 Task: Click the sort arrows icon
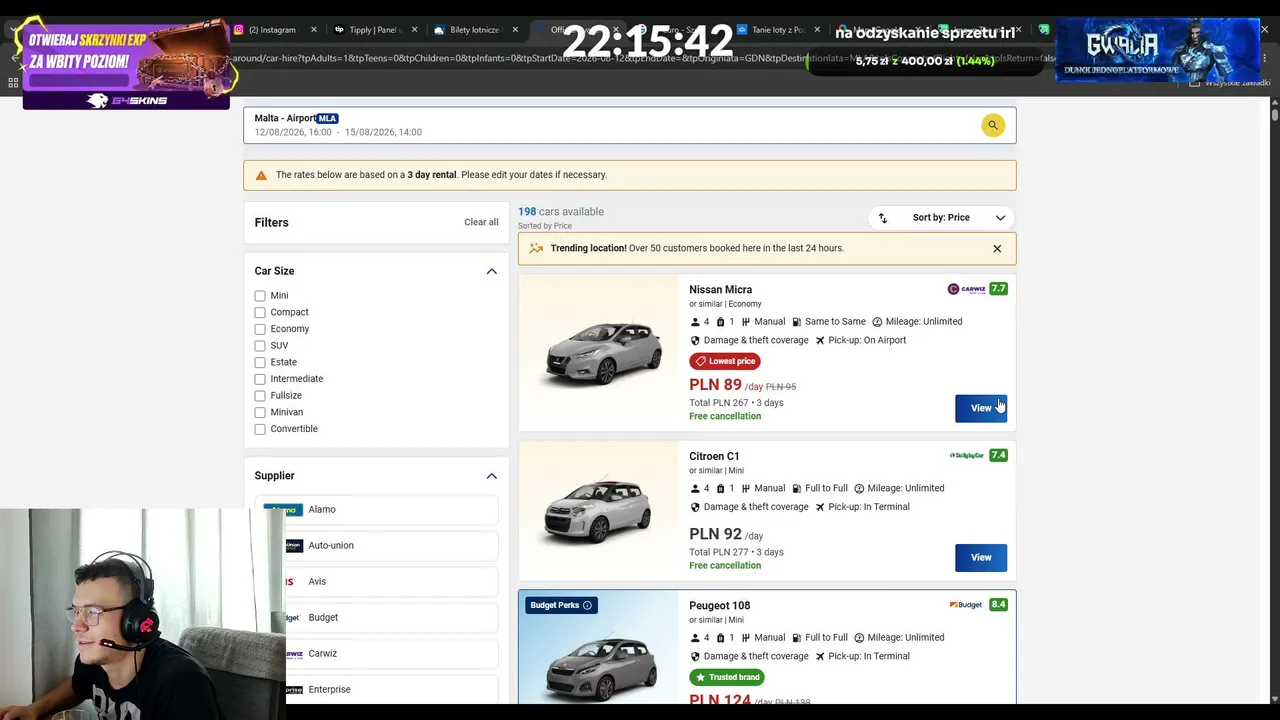click(x=882, y=218)
